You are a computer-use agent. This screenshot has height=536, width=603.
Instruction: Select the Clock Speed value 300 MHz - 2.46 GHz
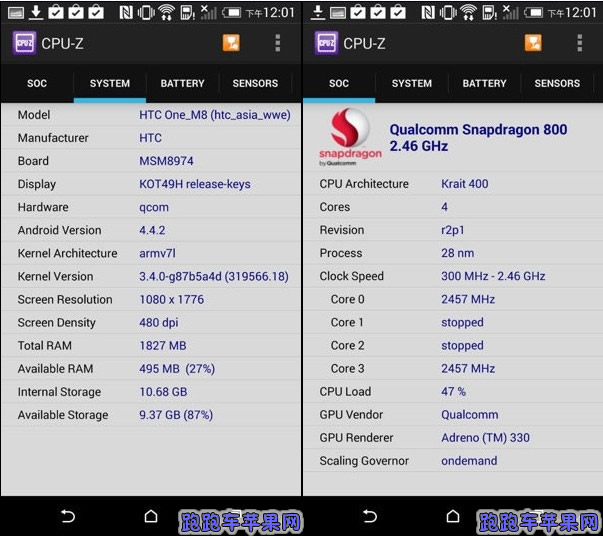(493, 276)
